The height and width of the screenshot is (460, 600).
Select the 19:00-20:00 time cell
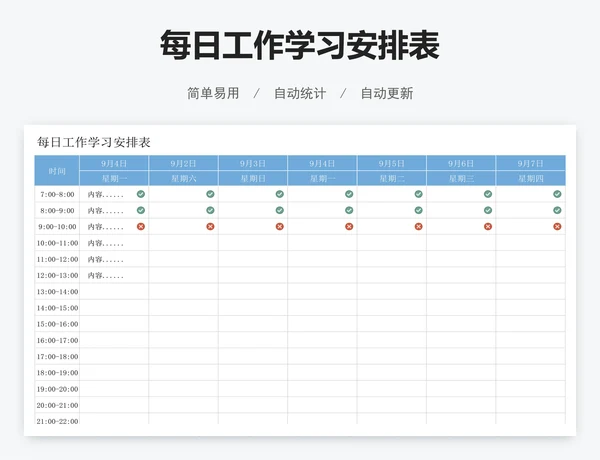point(57,389)
